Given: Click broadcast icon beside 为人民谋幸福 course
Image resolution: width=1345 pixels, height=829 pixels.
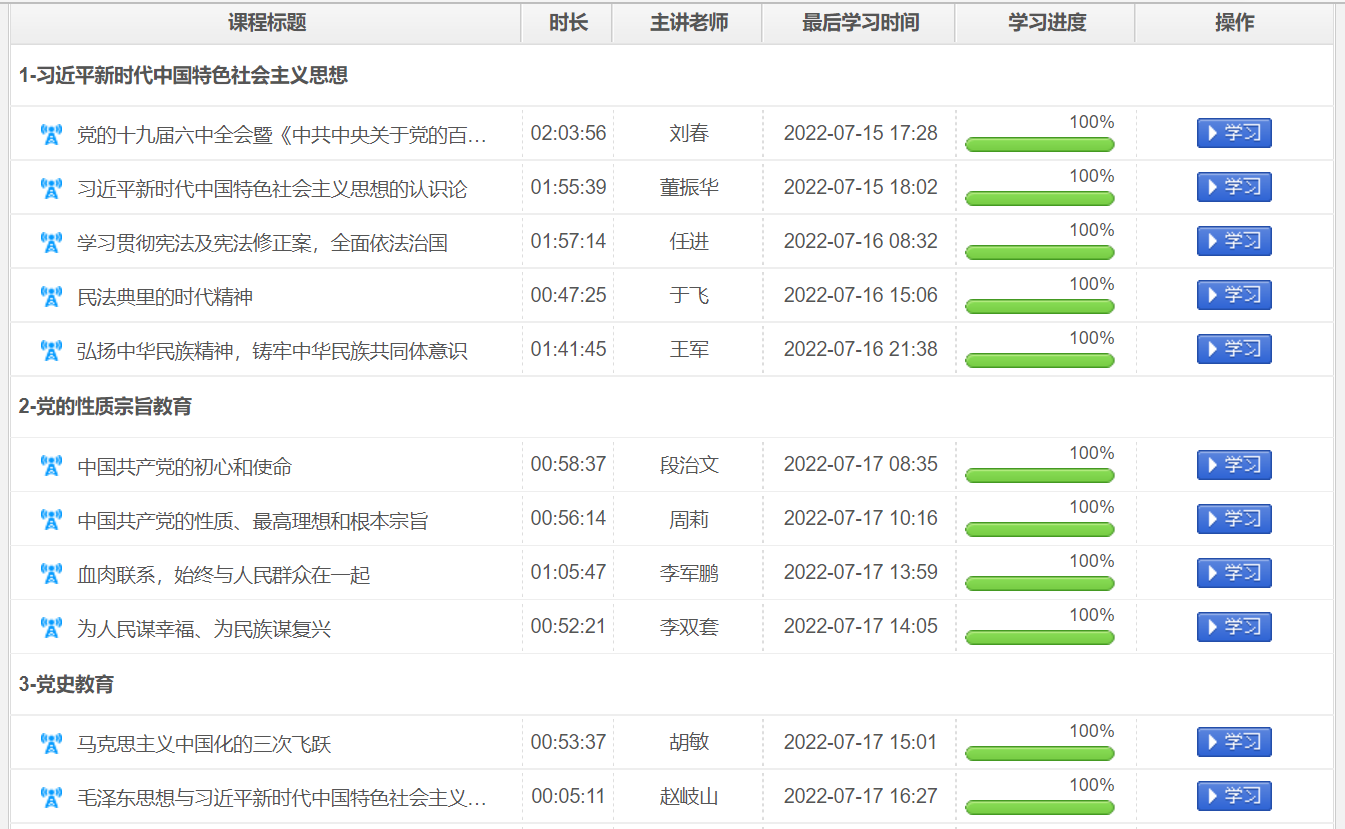Looking at the screenshot, I should (x=51, y=629).
